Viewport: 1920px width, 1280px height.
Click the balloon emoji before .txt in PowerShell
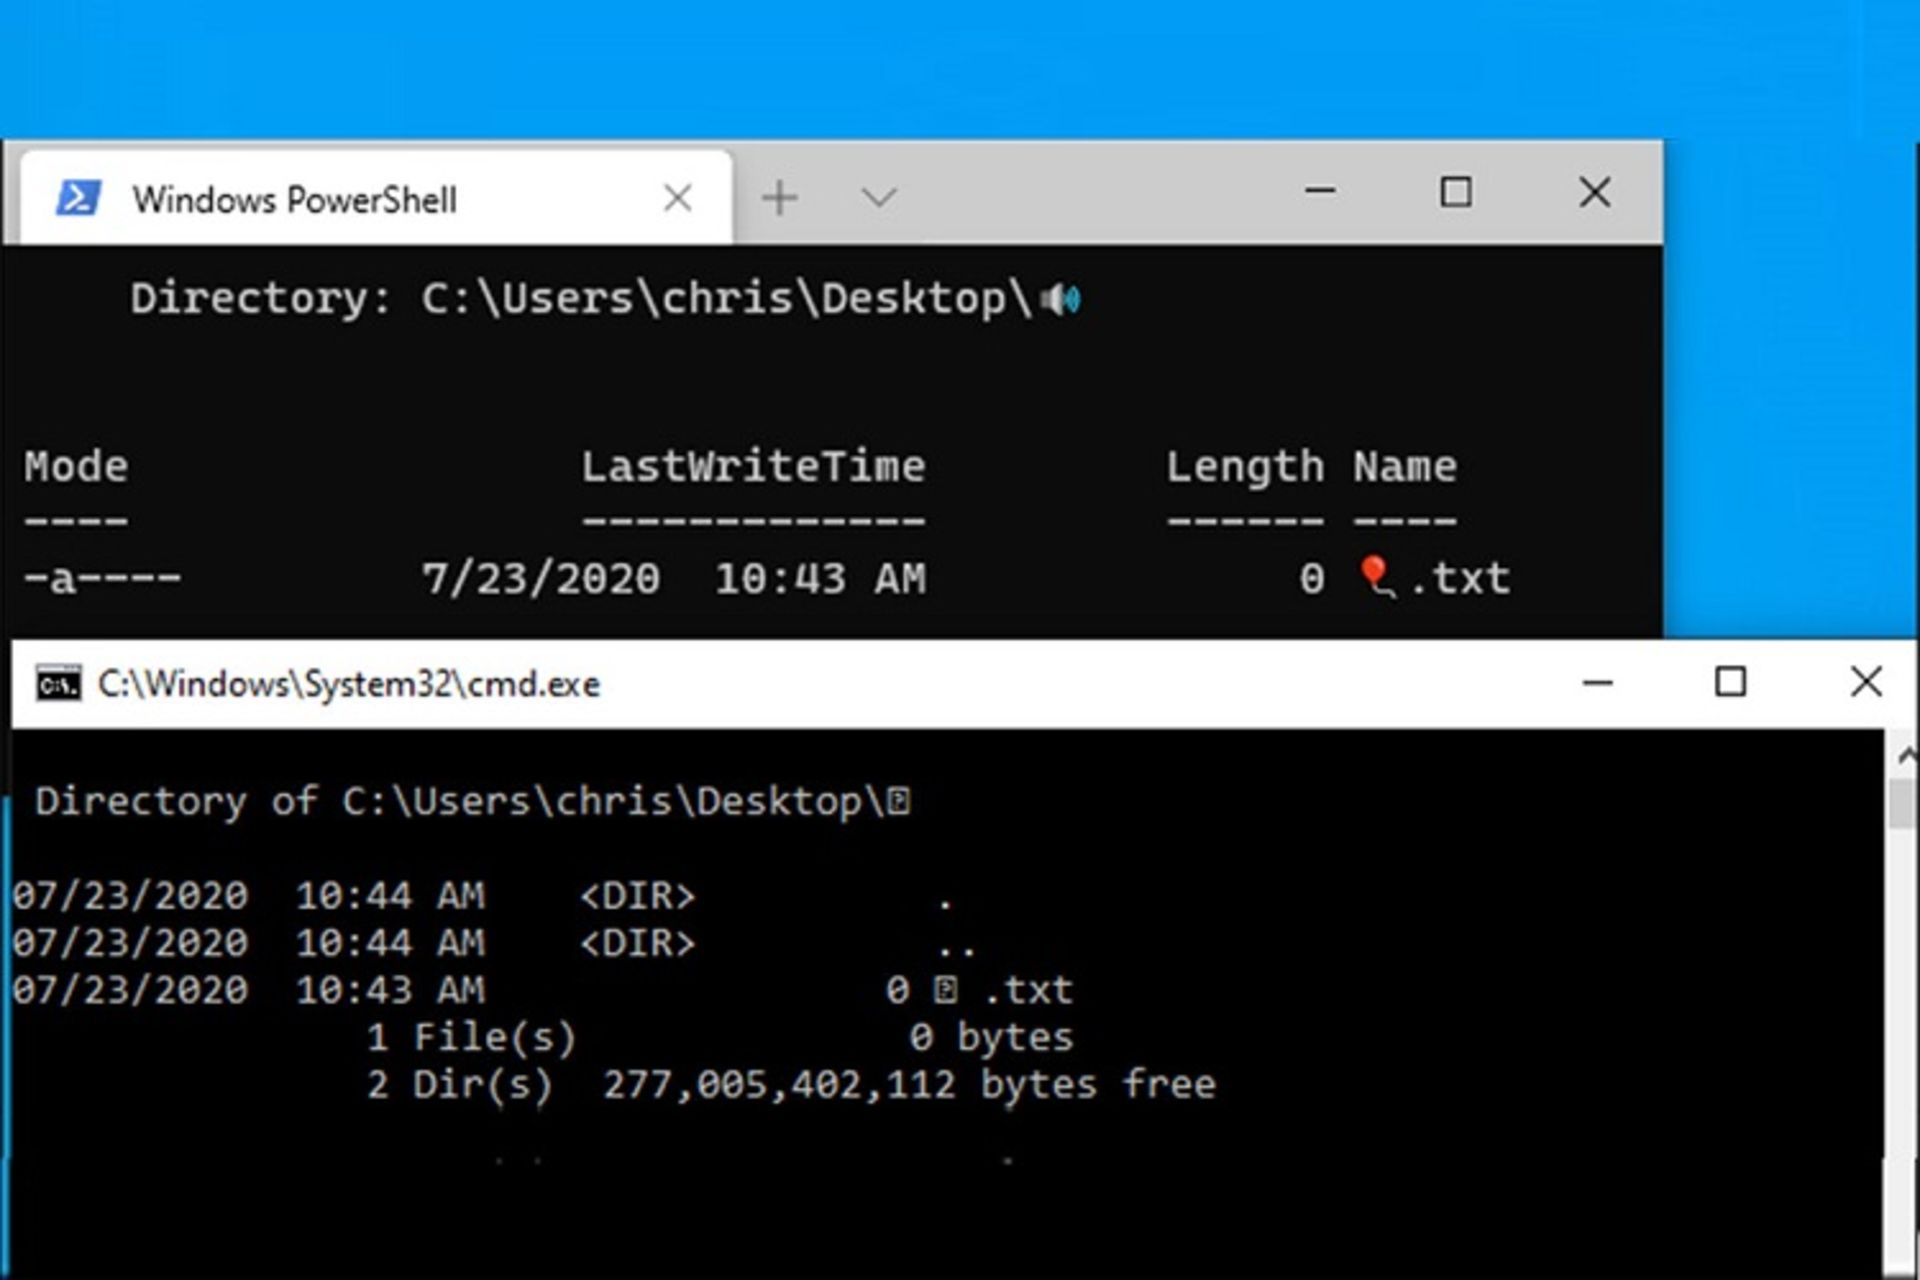pyautogui.click(x=1377, y=577)
